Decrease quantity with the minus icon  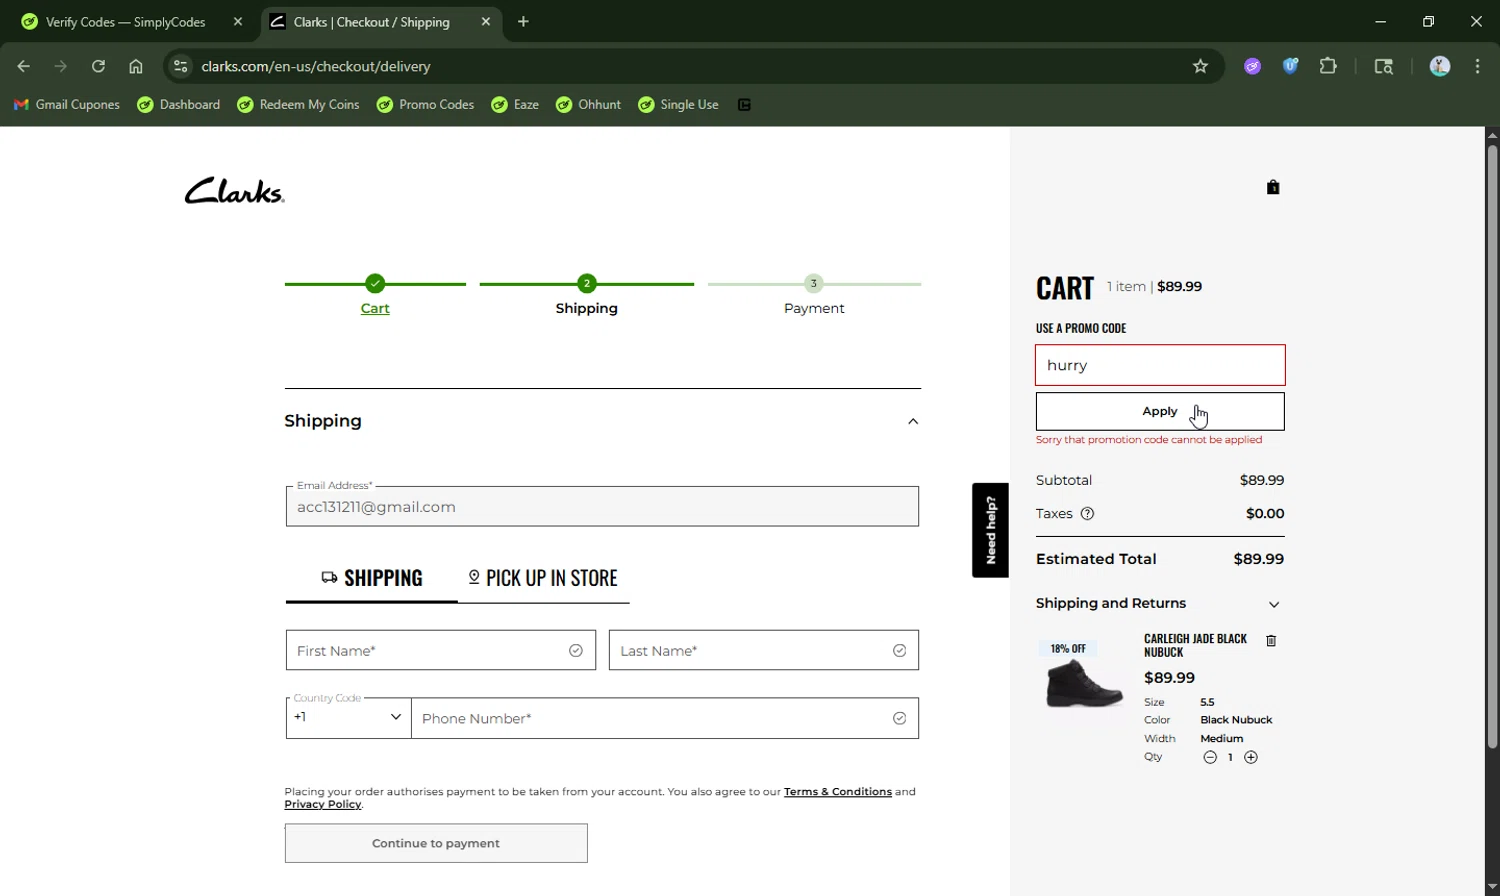pyautogui.click(x=1210, y=757)
